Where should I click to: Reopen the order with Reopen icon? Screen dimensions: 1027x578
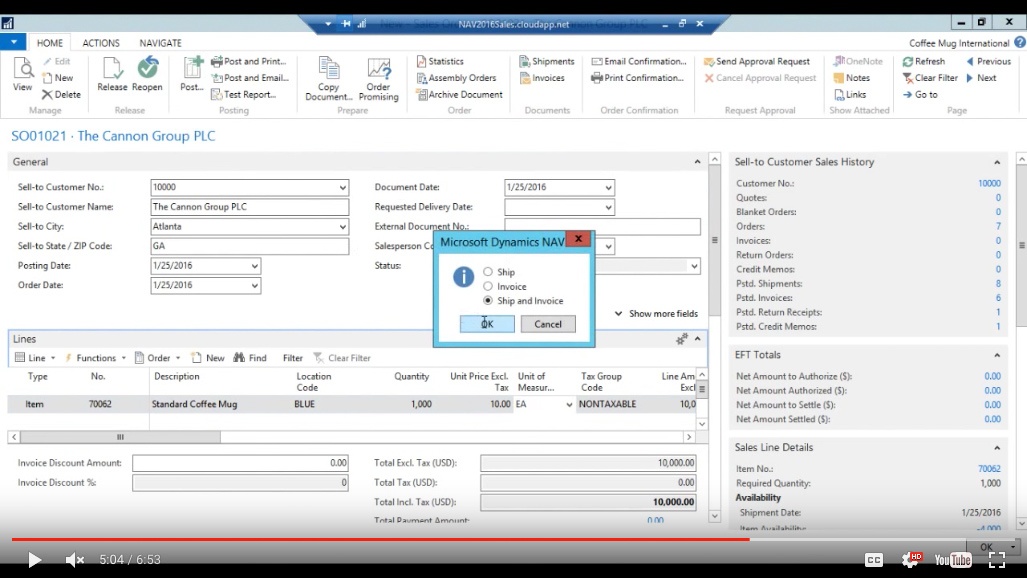[147, 74]
